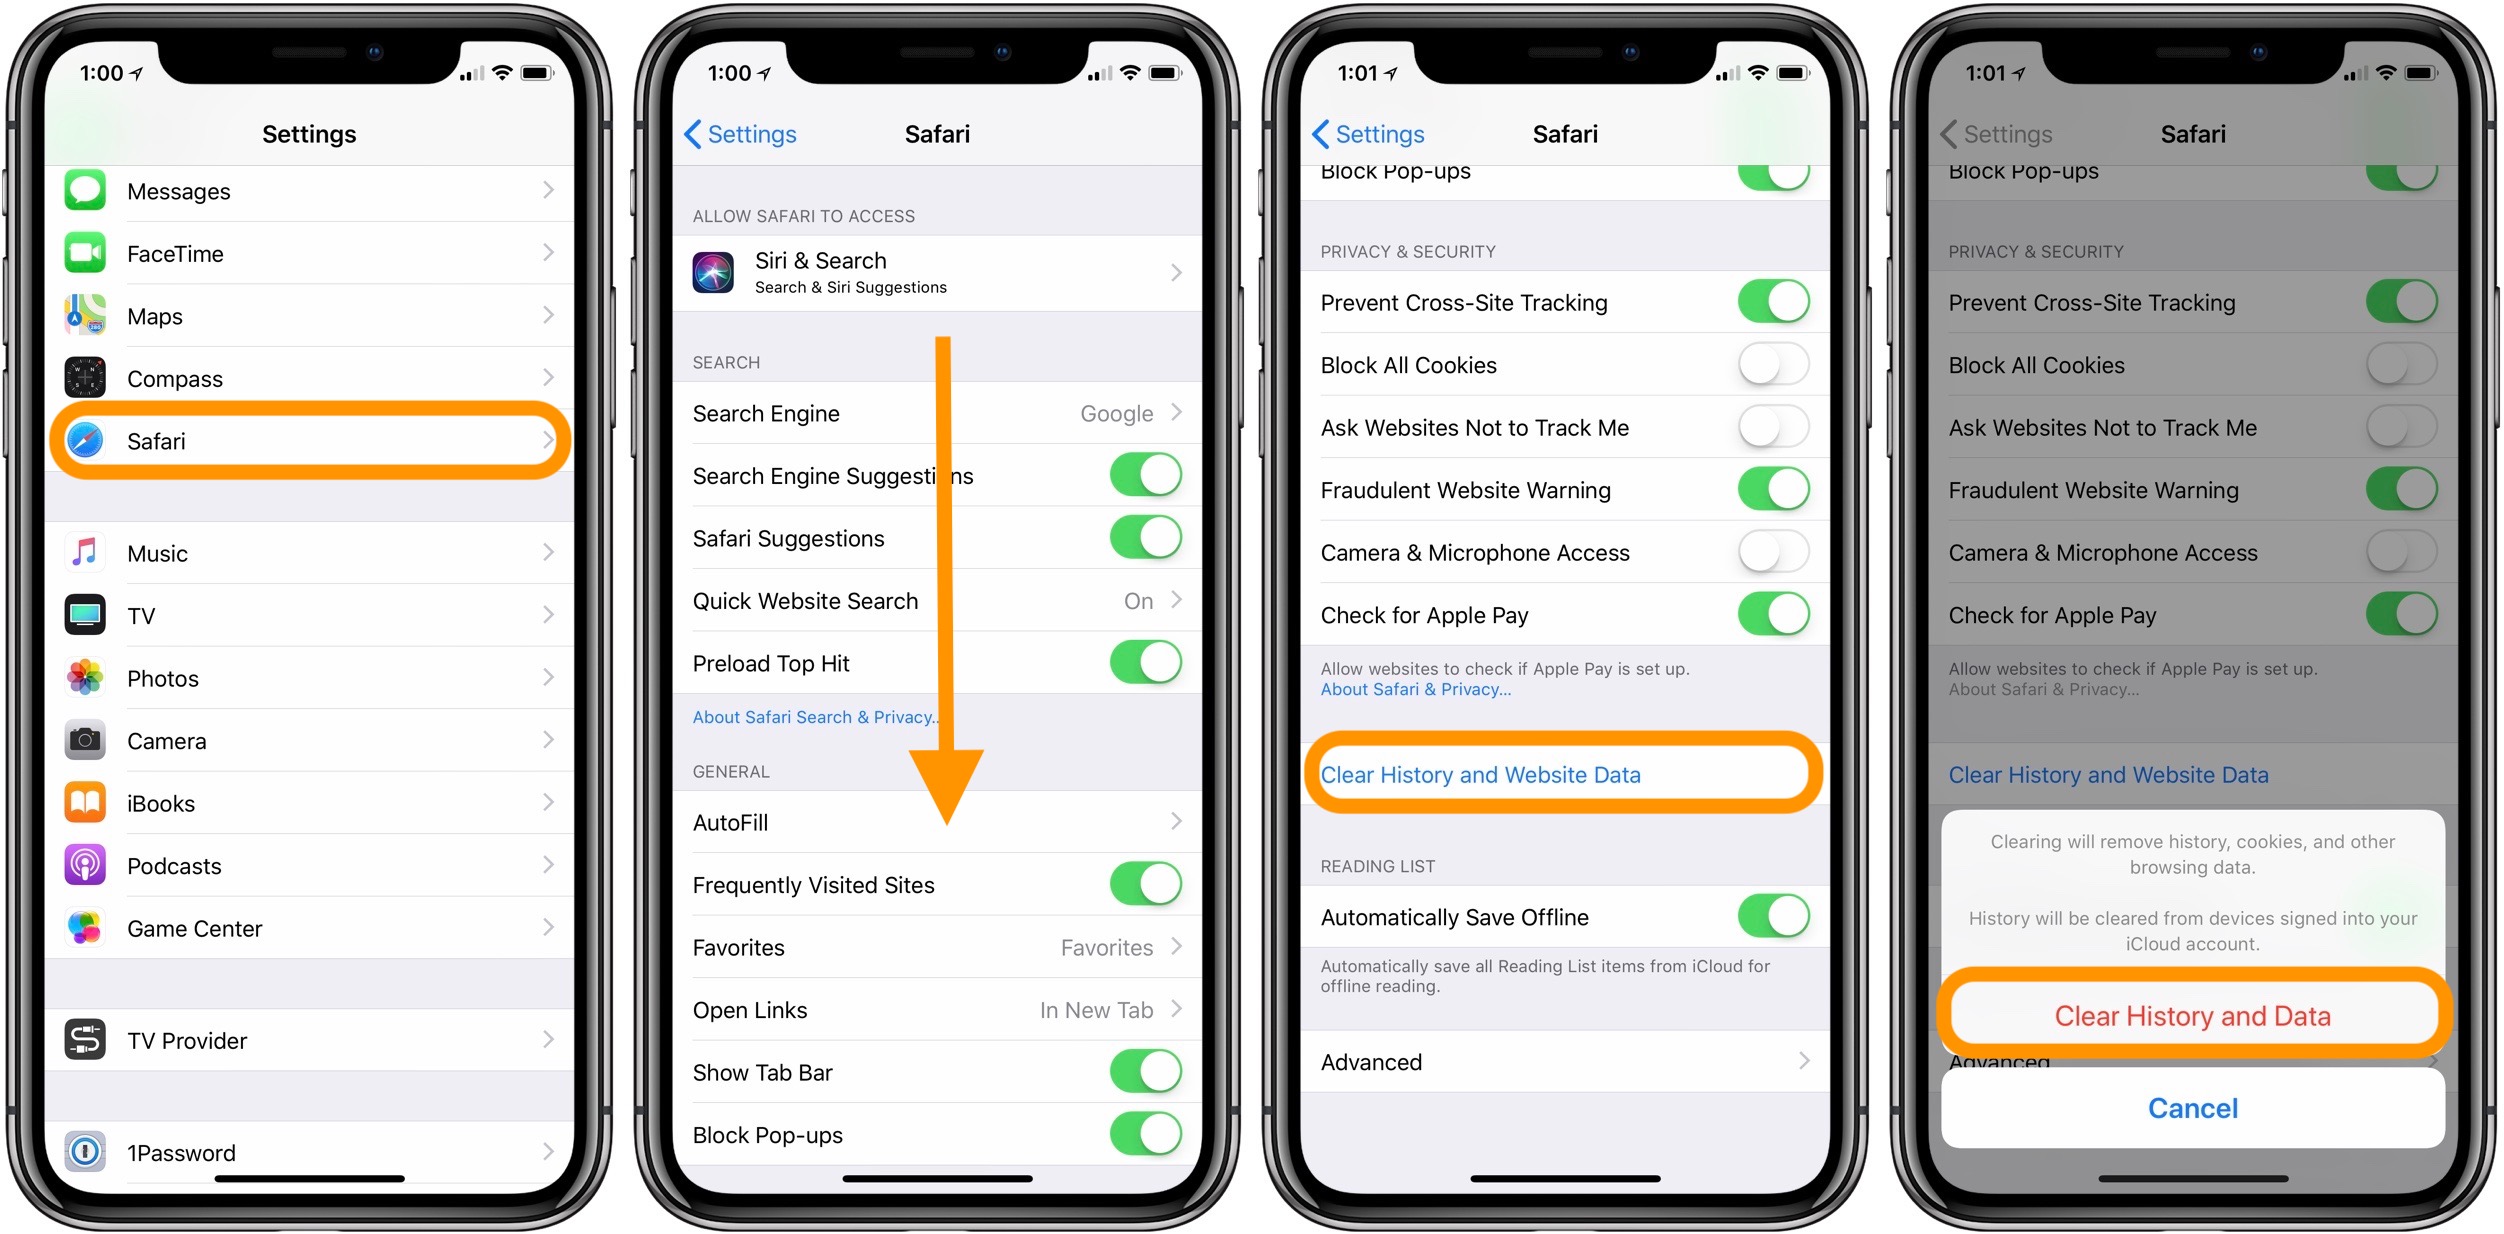2504x1234 pixels.
Task: Open Safari settings from Settings menu
Action: tap(315, 444)
